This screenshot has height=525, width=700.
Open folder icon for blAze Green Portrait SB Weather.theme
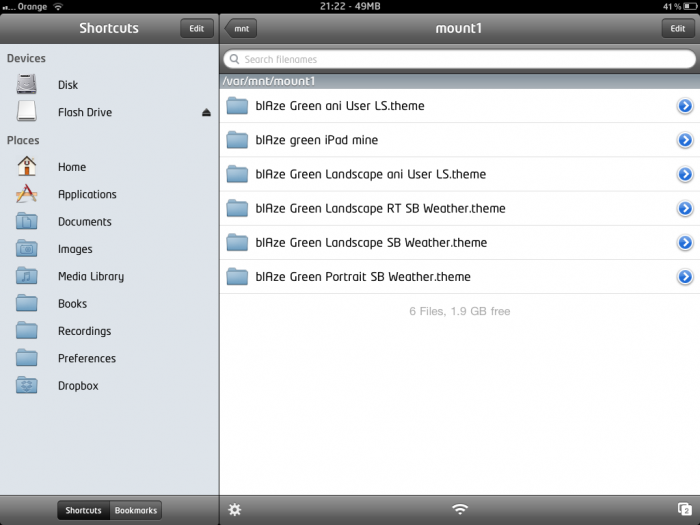click(x=237, y=276)
